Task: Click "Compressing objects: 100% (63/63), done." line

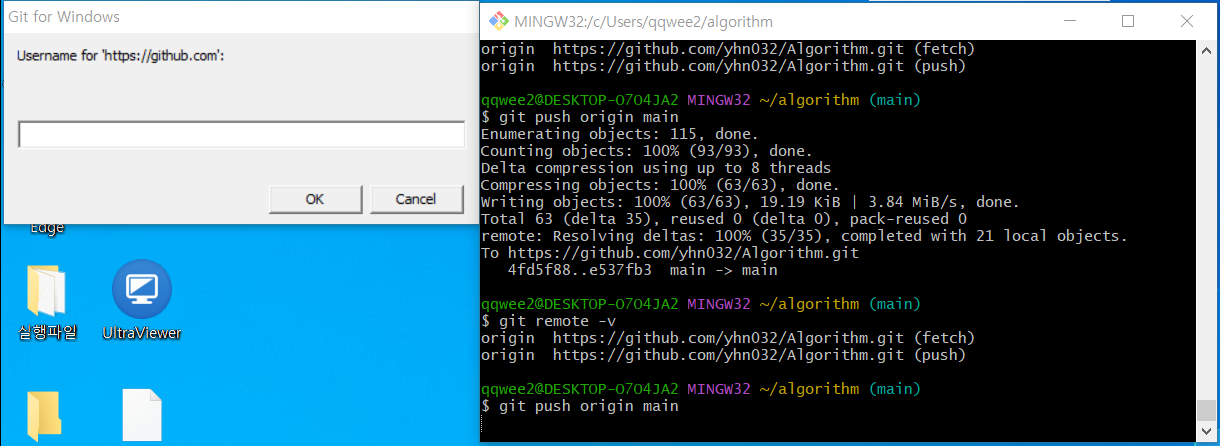Action: [x=660, y=185]
